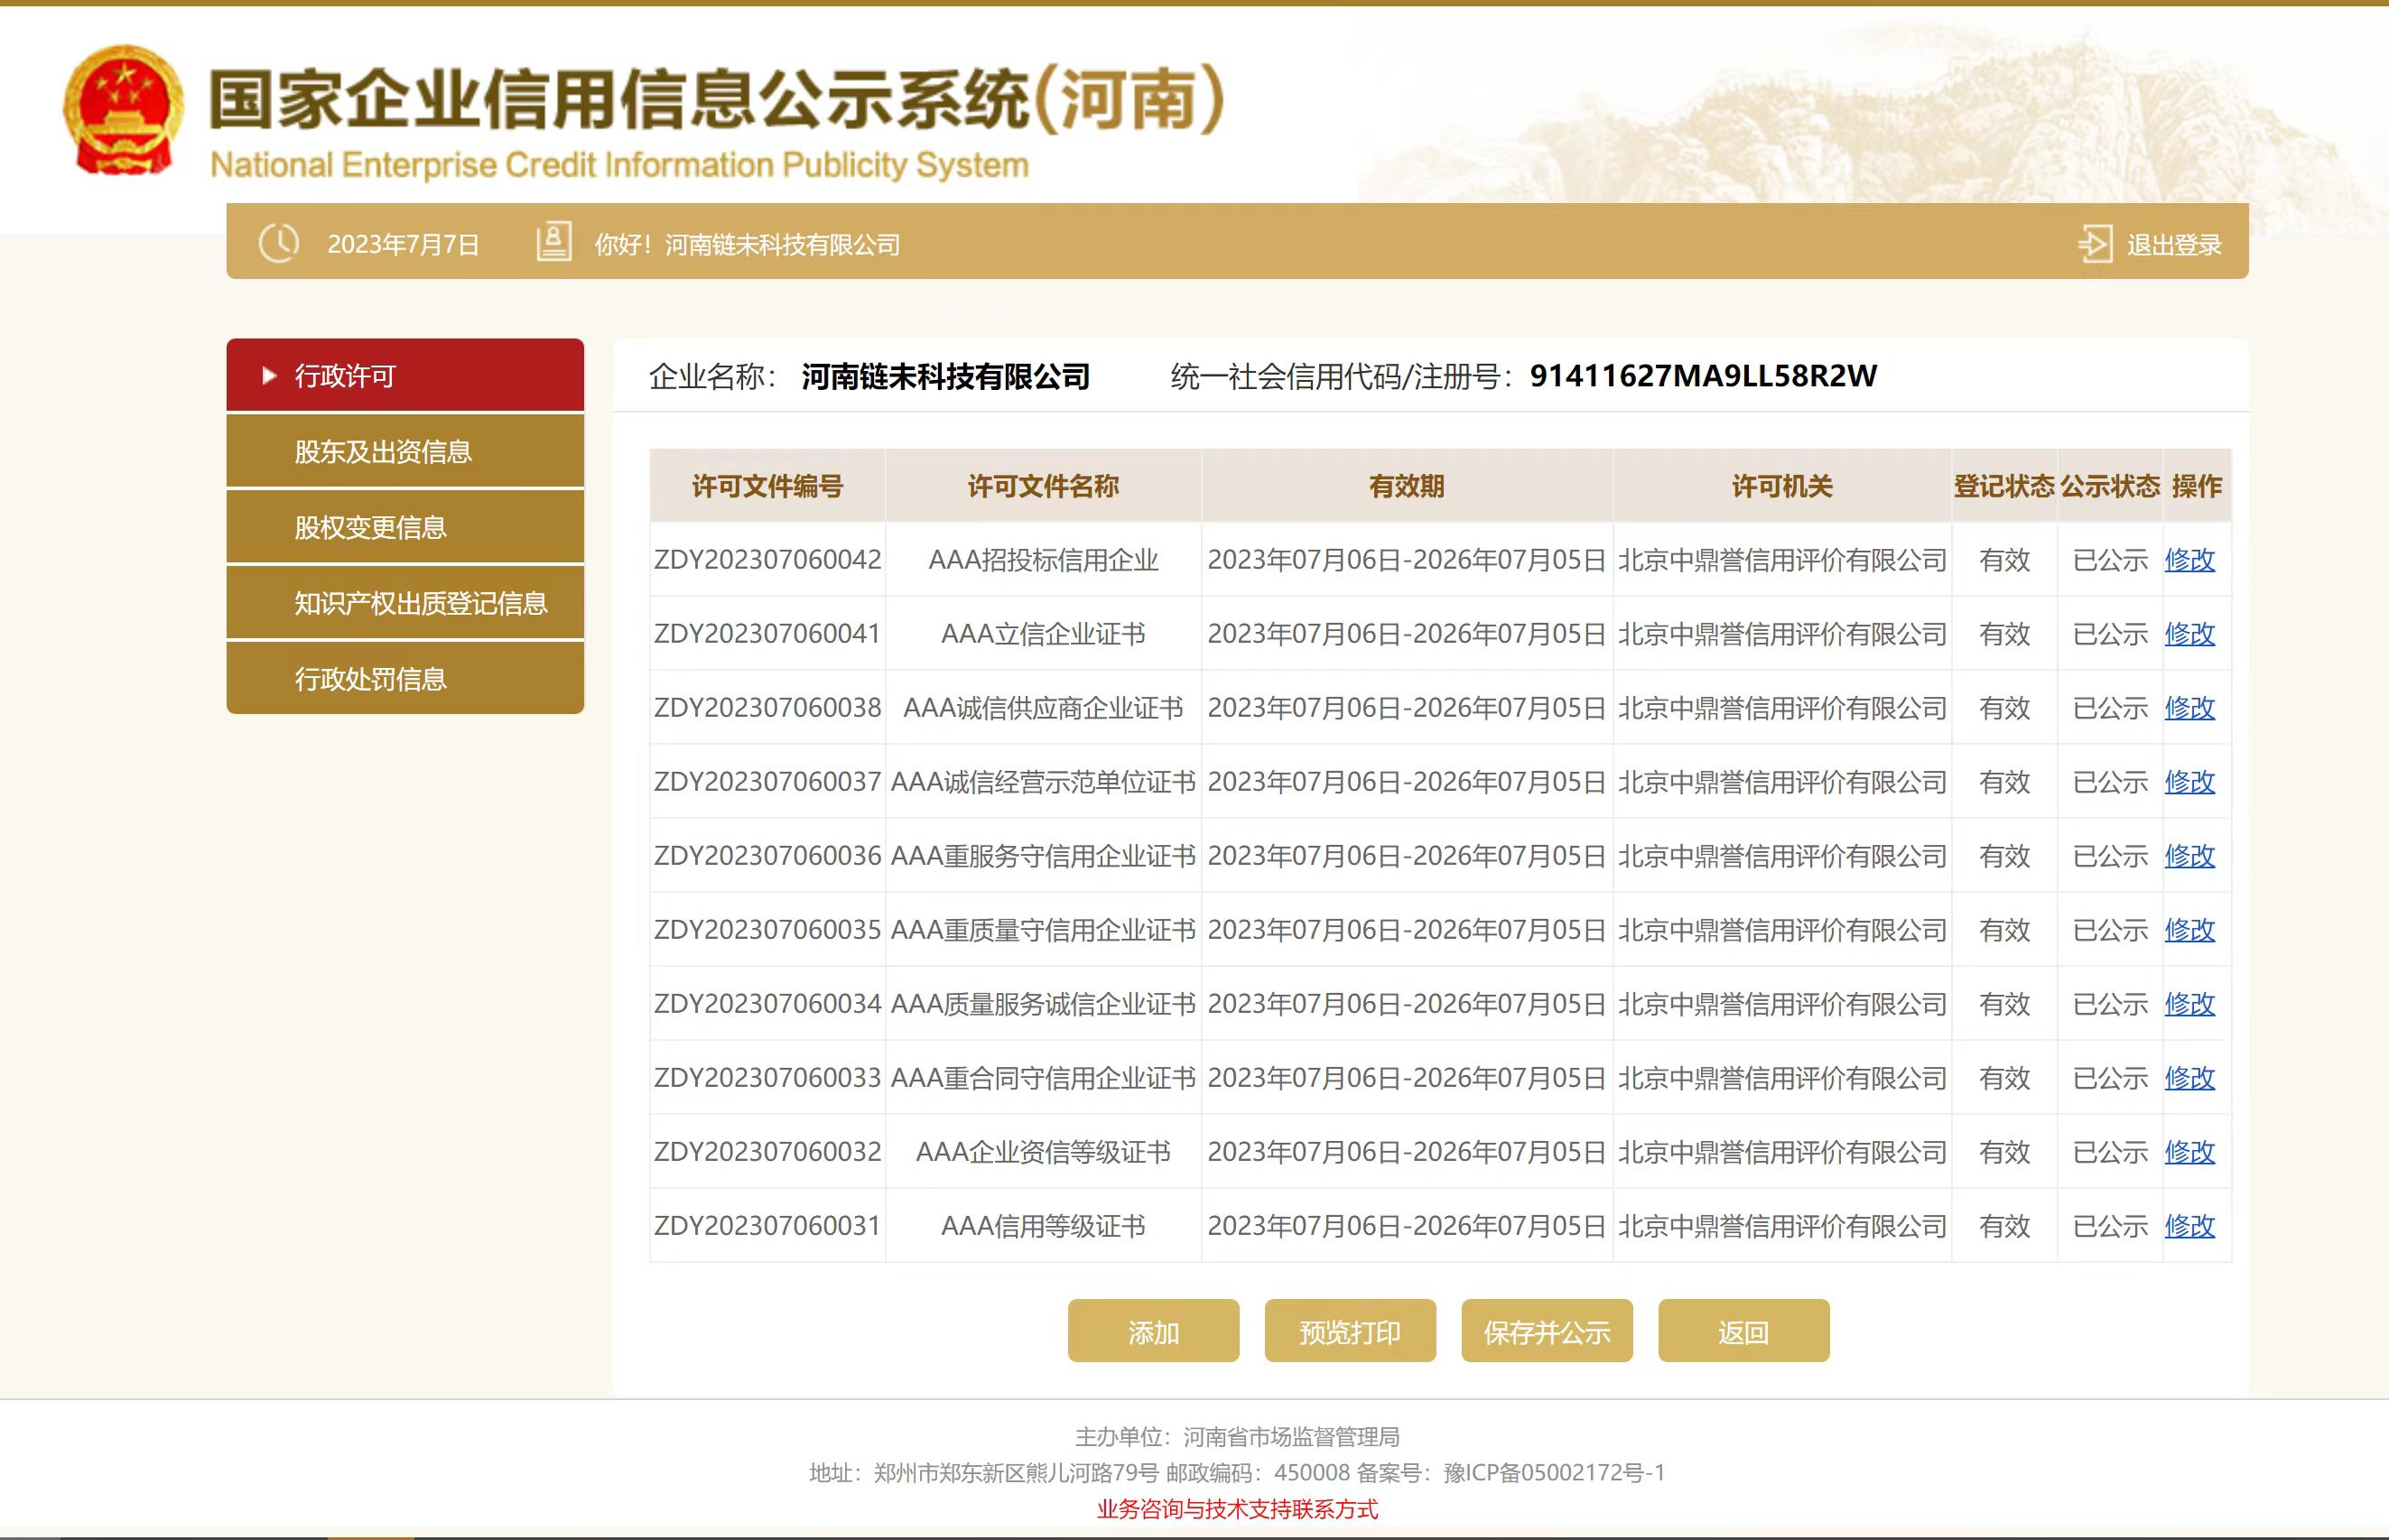The width and height of the screenshot is (2389, 1540).
Task: Click 修改 for ZDY202307060042
Action: click(x=2190, y=560)
